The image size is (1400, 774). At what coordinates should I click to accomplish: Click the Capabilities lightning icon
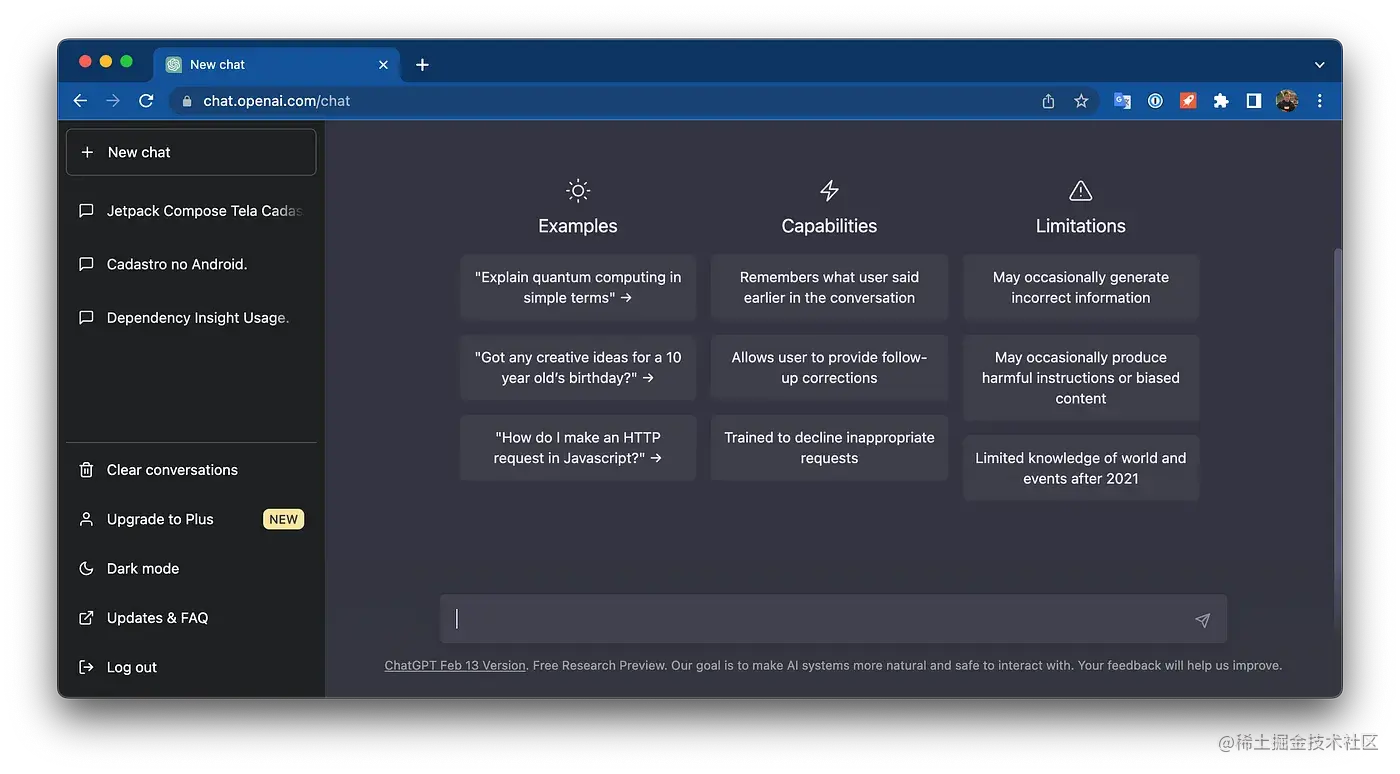(829, 190)
